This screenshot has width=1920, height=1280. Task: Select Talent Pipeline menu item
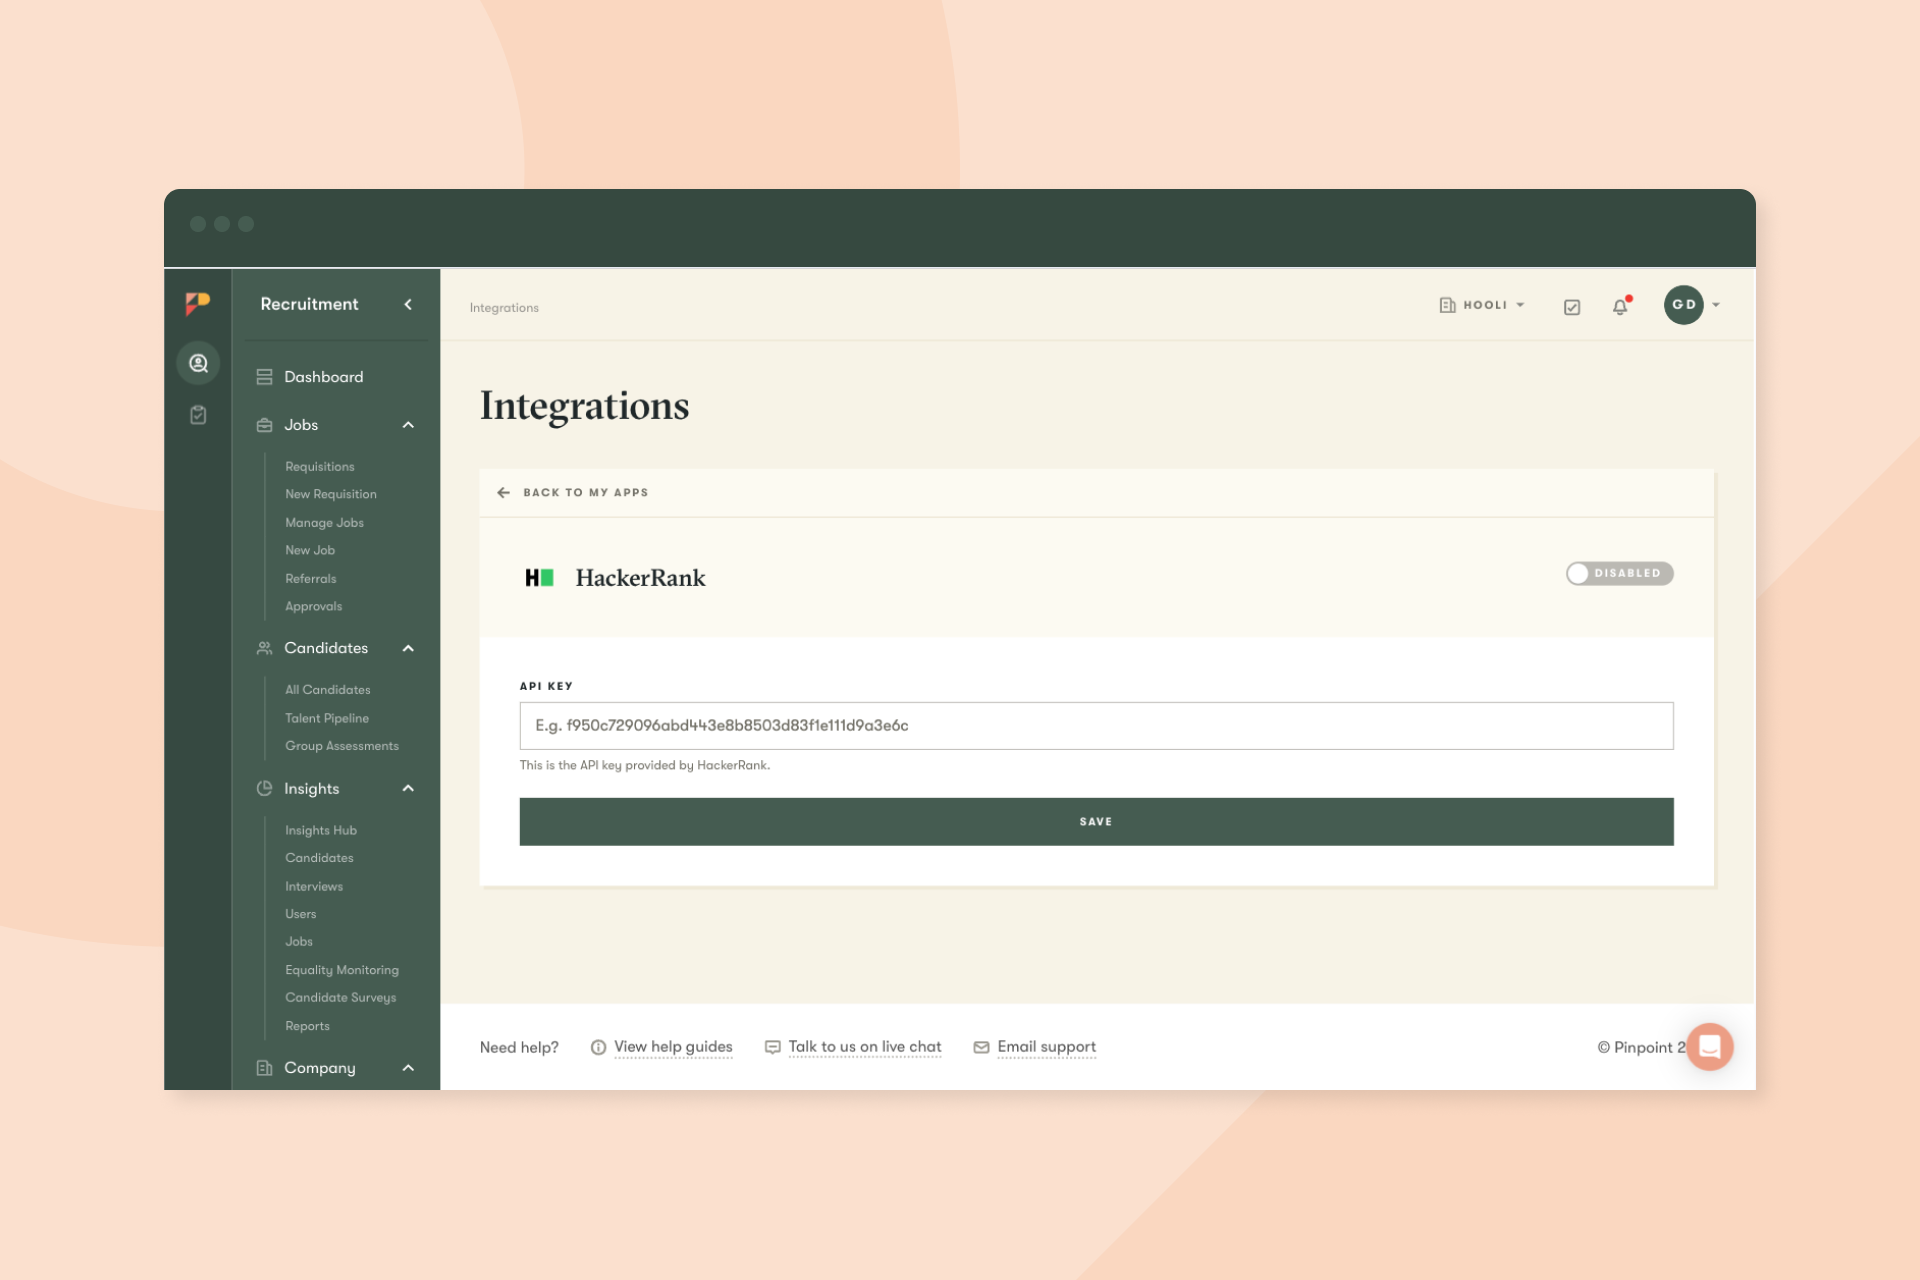pos(327,718)
